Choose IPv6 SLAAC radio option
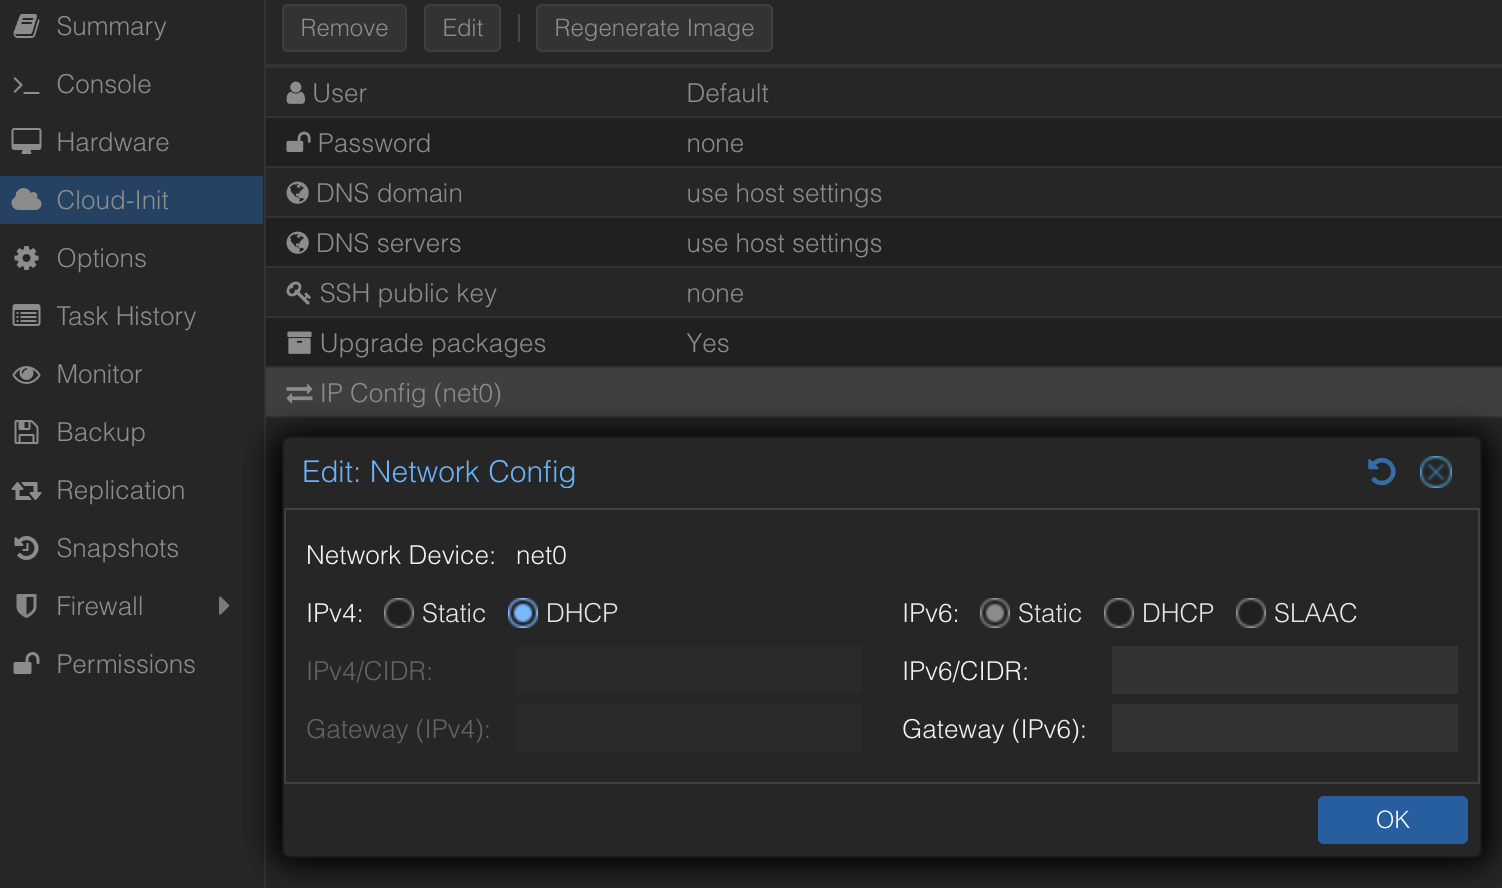This screenshot has height=888, width=1502. click(x=1250, y=613)
